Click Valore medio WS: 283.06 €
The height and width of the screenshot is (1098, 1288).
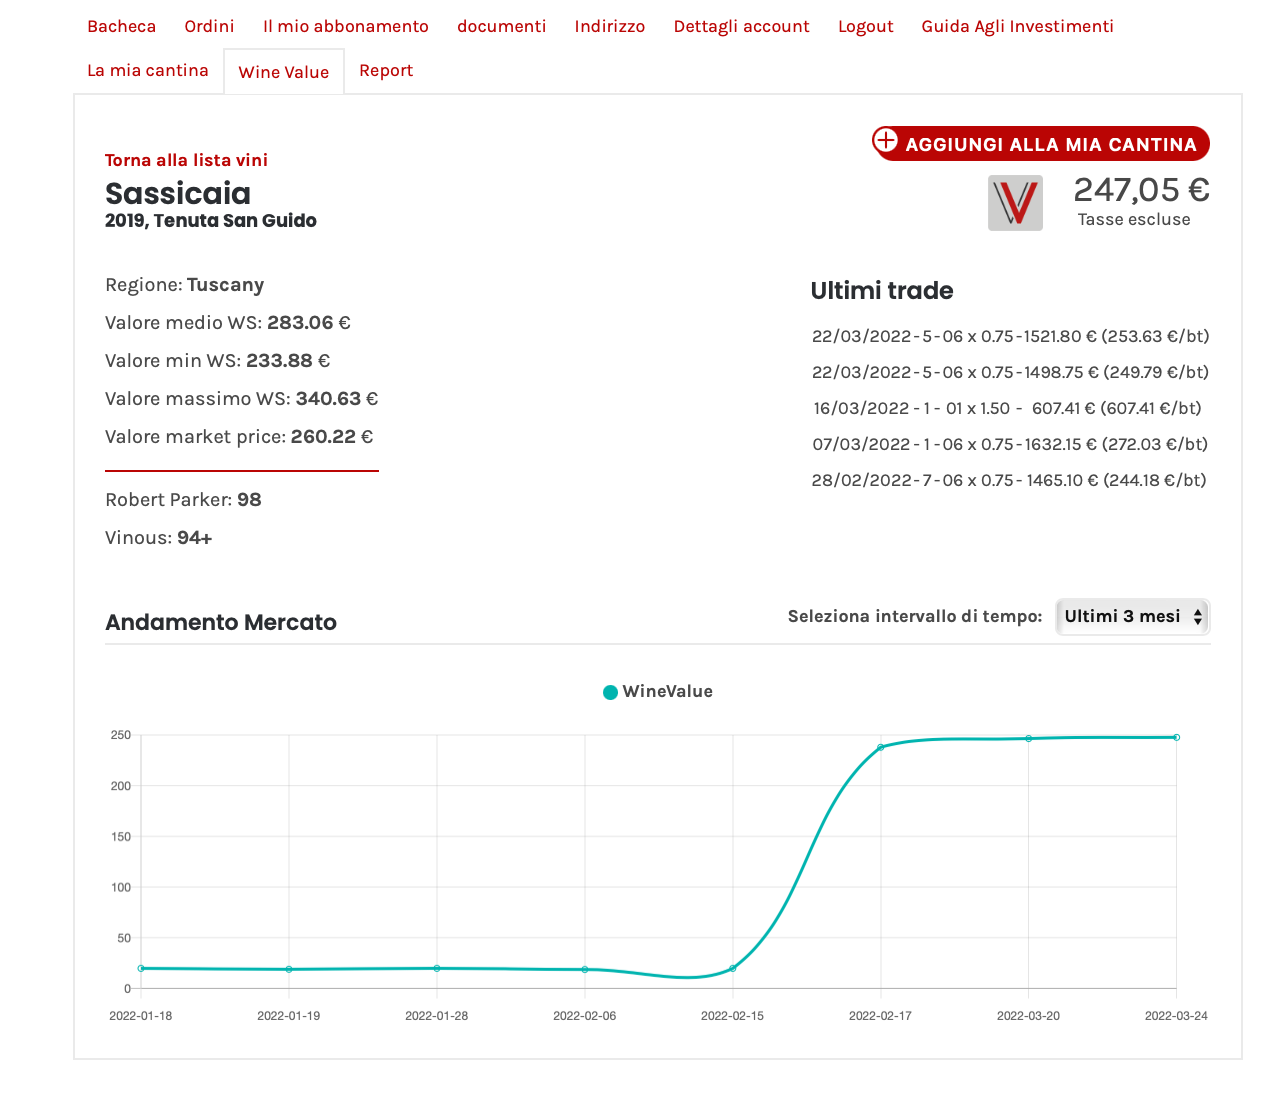228,323
